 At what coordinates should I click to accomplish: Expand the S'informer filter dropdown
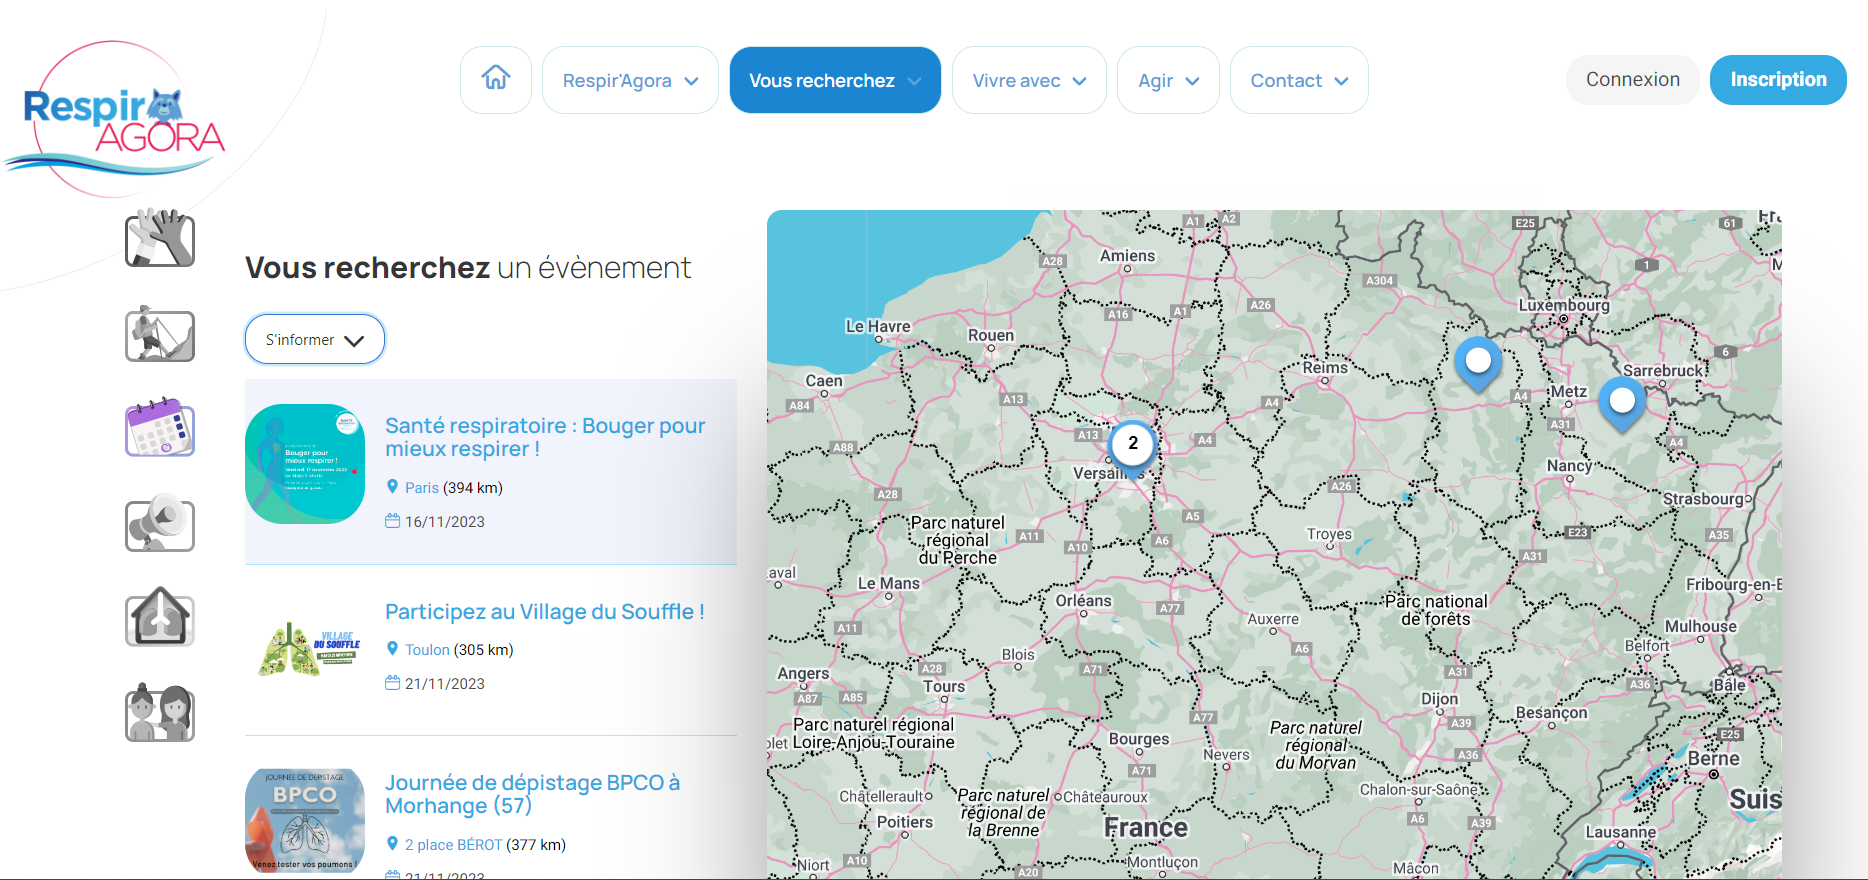pos(315,340)
